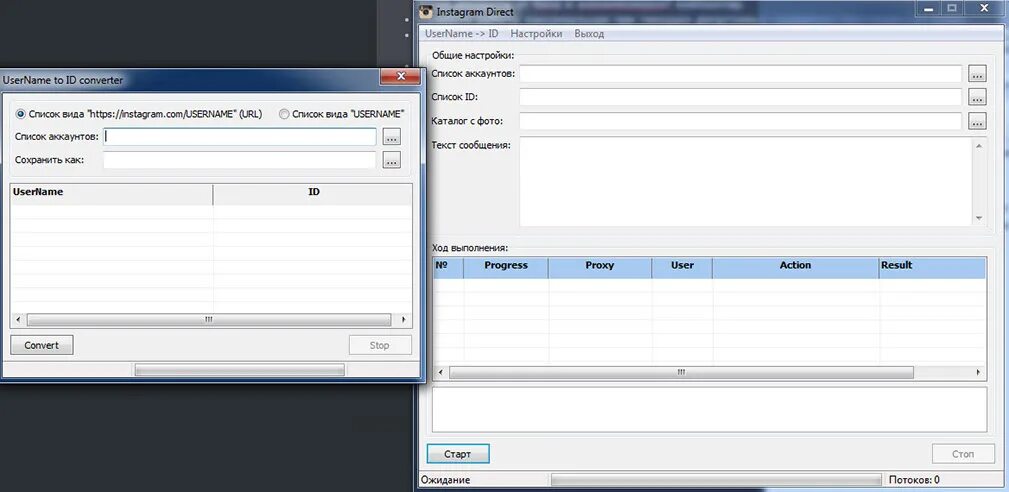Click the log output box above Старт

[709, 409]
